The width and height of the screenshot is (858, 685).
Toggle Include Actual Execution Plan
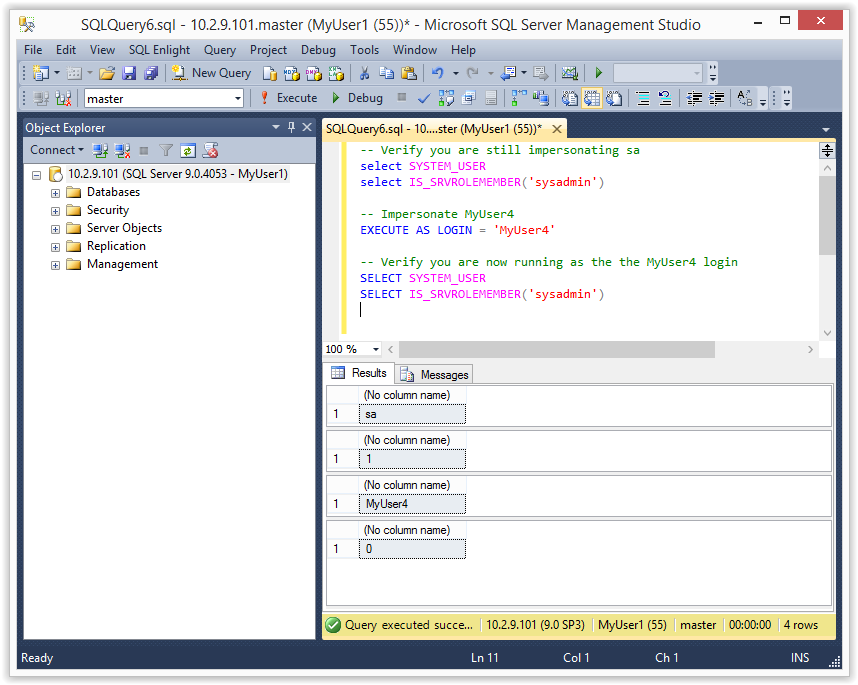(x=518, y=98)
